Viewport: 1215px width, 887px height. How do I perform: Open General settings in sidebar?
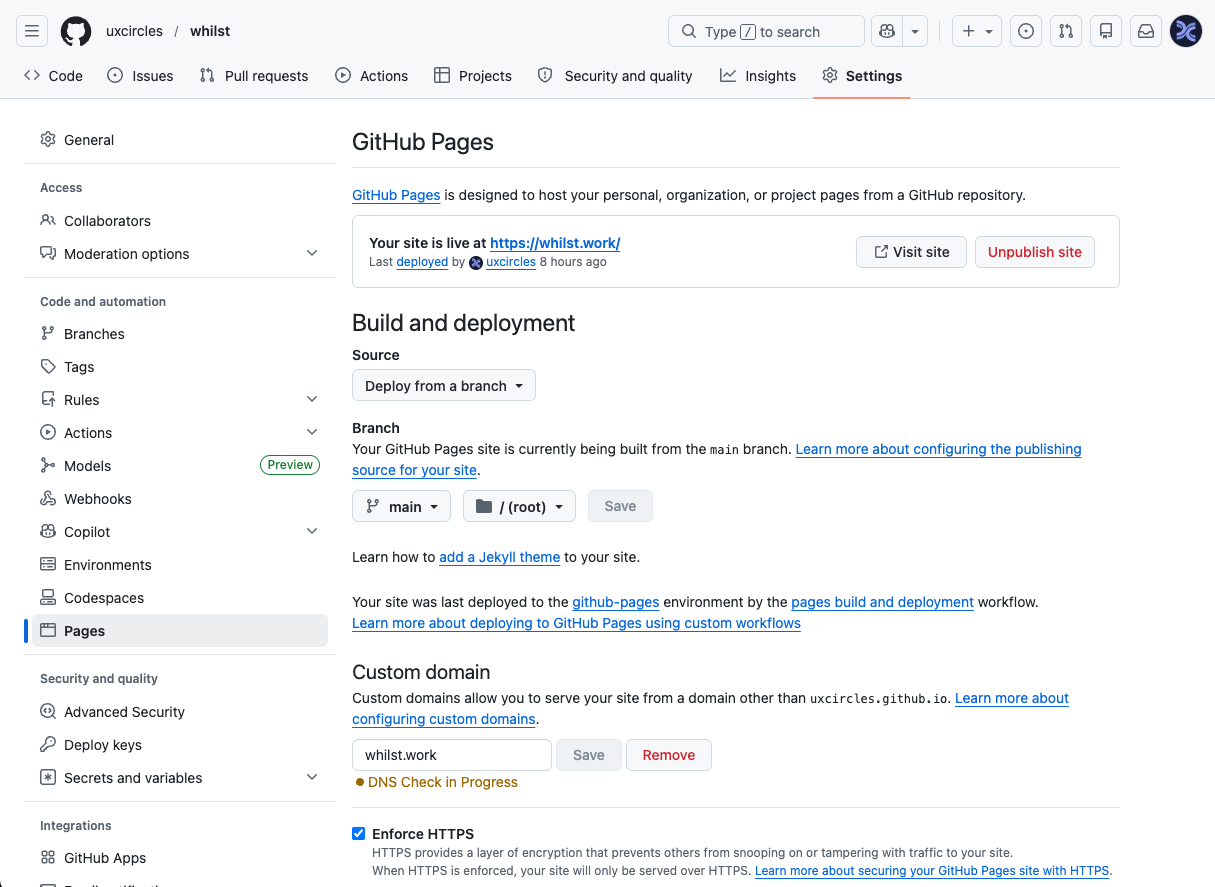(180, 140)
